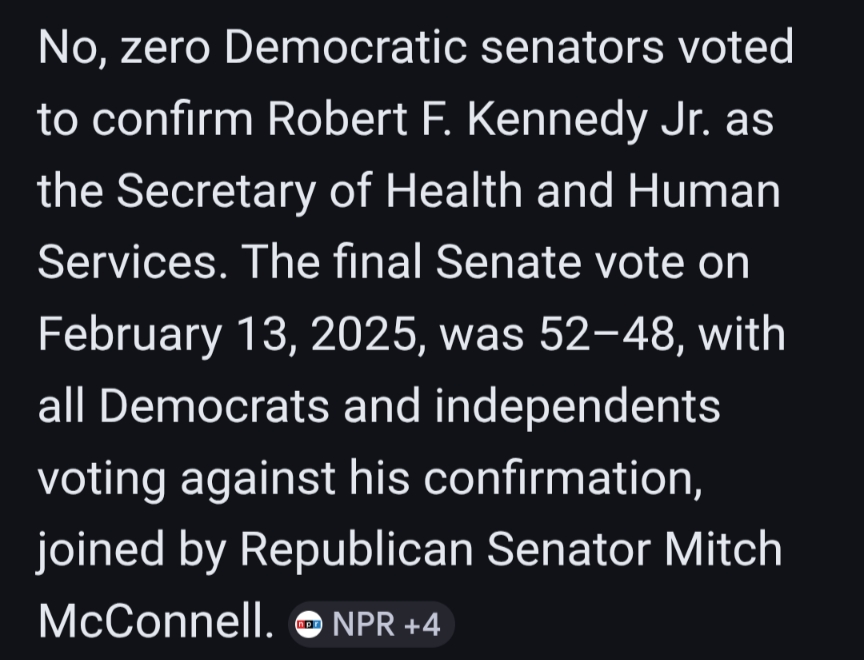The width and height of the screenshot is (864, 660).
Task: Click the NPR logo icon
Action: (x=308, y=625)
